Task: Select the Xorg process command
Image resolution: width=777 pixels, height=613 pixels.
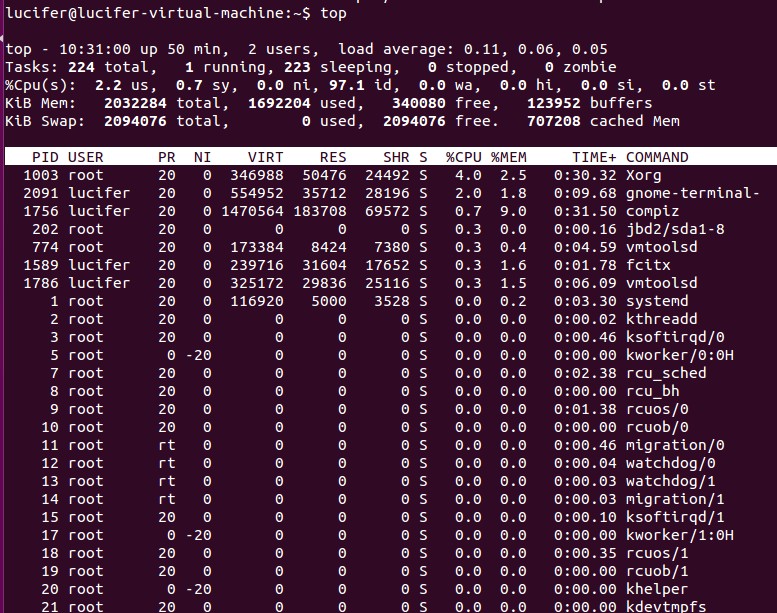Action: pos(643,175)
